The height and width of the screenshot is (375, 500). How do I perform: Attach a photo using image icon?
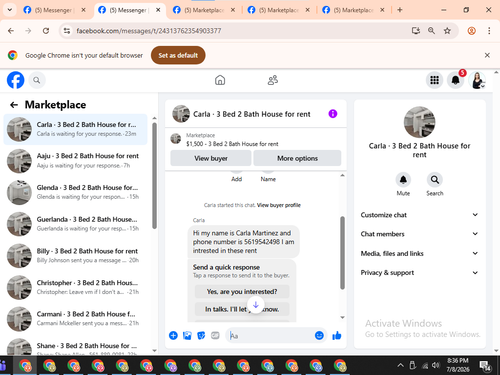pos(187,335)
